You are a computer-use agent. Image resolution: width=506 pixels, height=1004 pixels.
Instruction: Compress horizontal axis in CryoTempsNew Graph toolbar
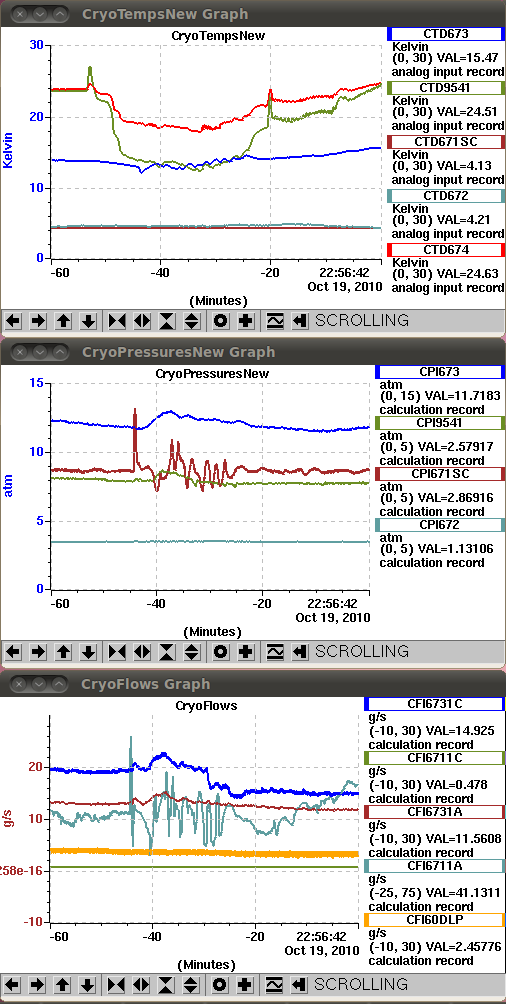tap(117, 320)
